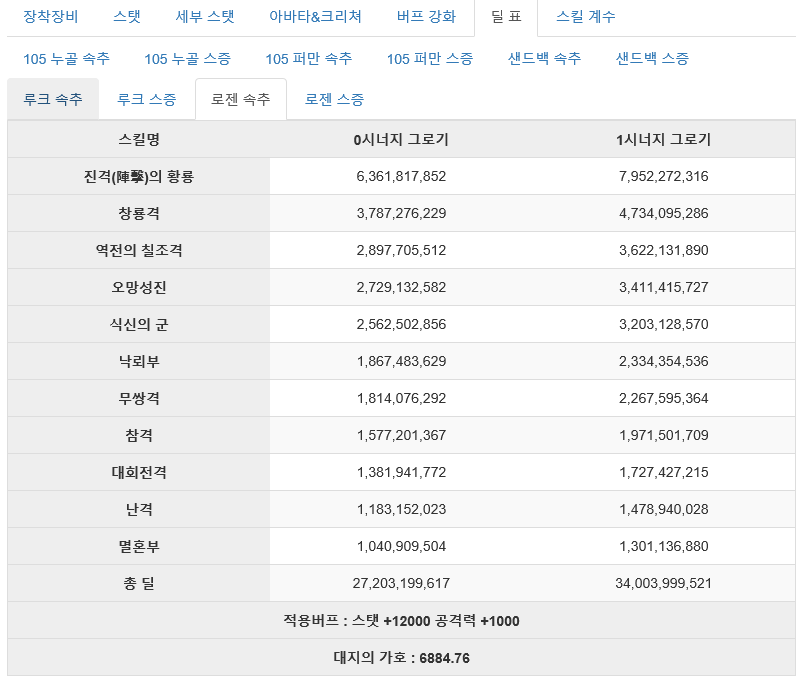Switch to the 스탯 tab
Screen dimensions: 809x684
127,17
